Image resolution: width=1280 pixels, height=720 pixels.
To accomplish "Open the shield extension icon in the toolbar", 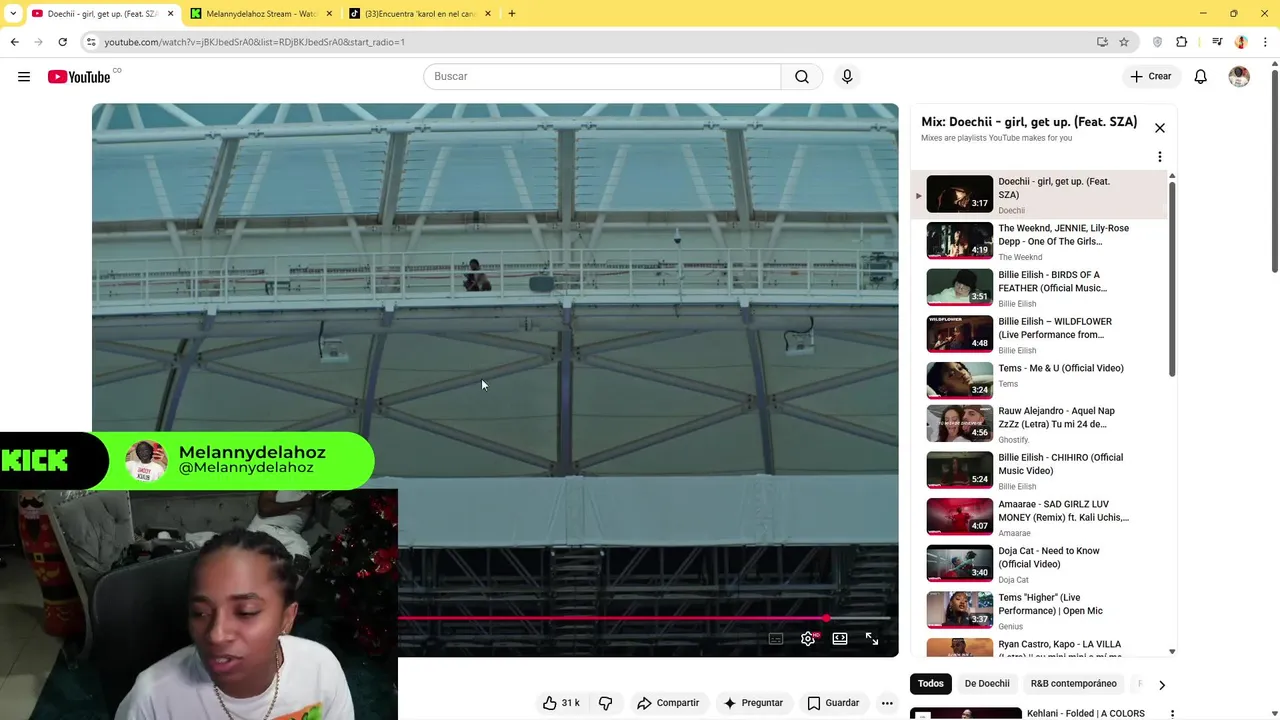I will pos(1158,42).
